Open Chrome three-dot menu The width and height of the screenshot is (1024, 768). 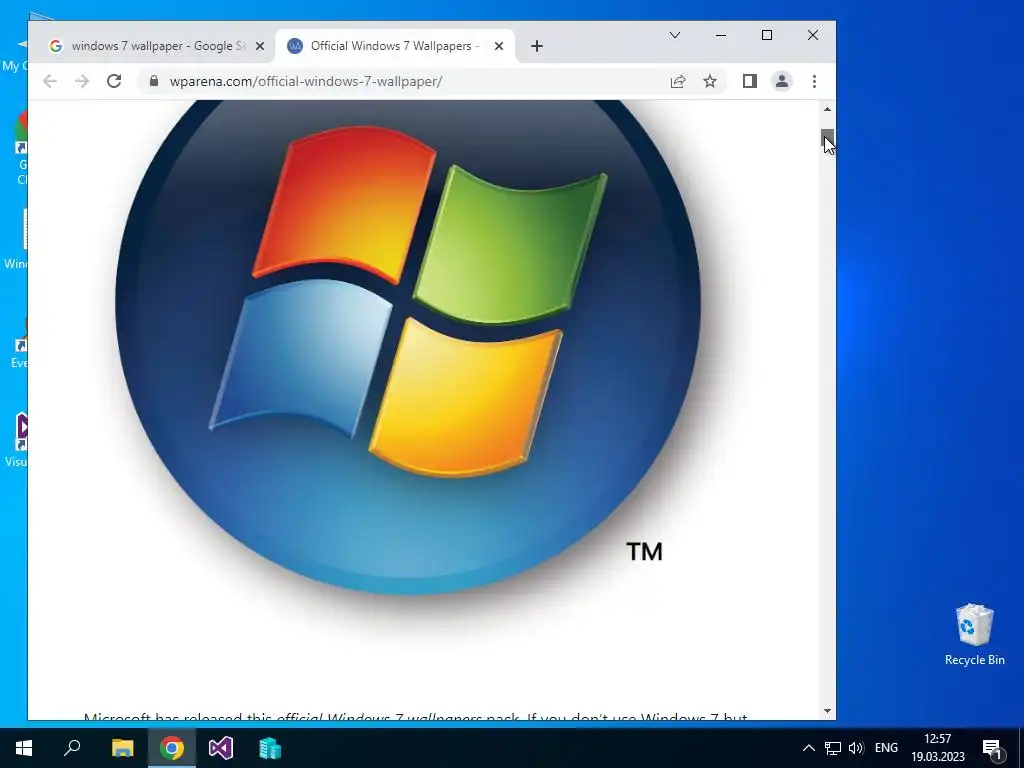click(814, 81)
